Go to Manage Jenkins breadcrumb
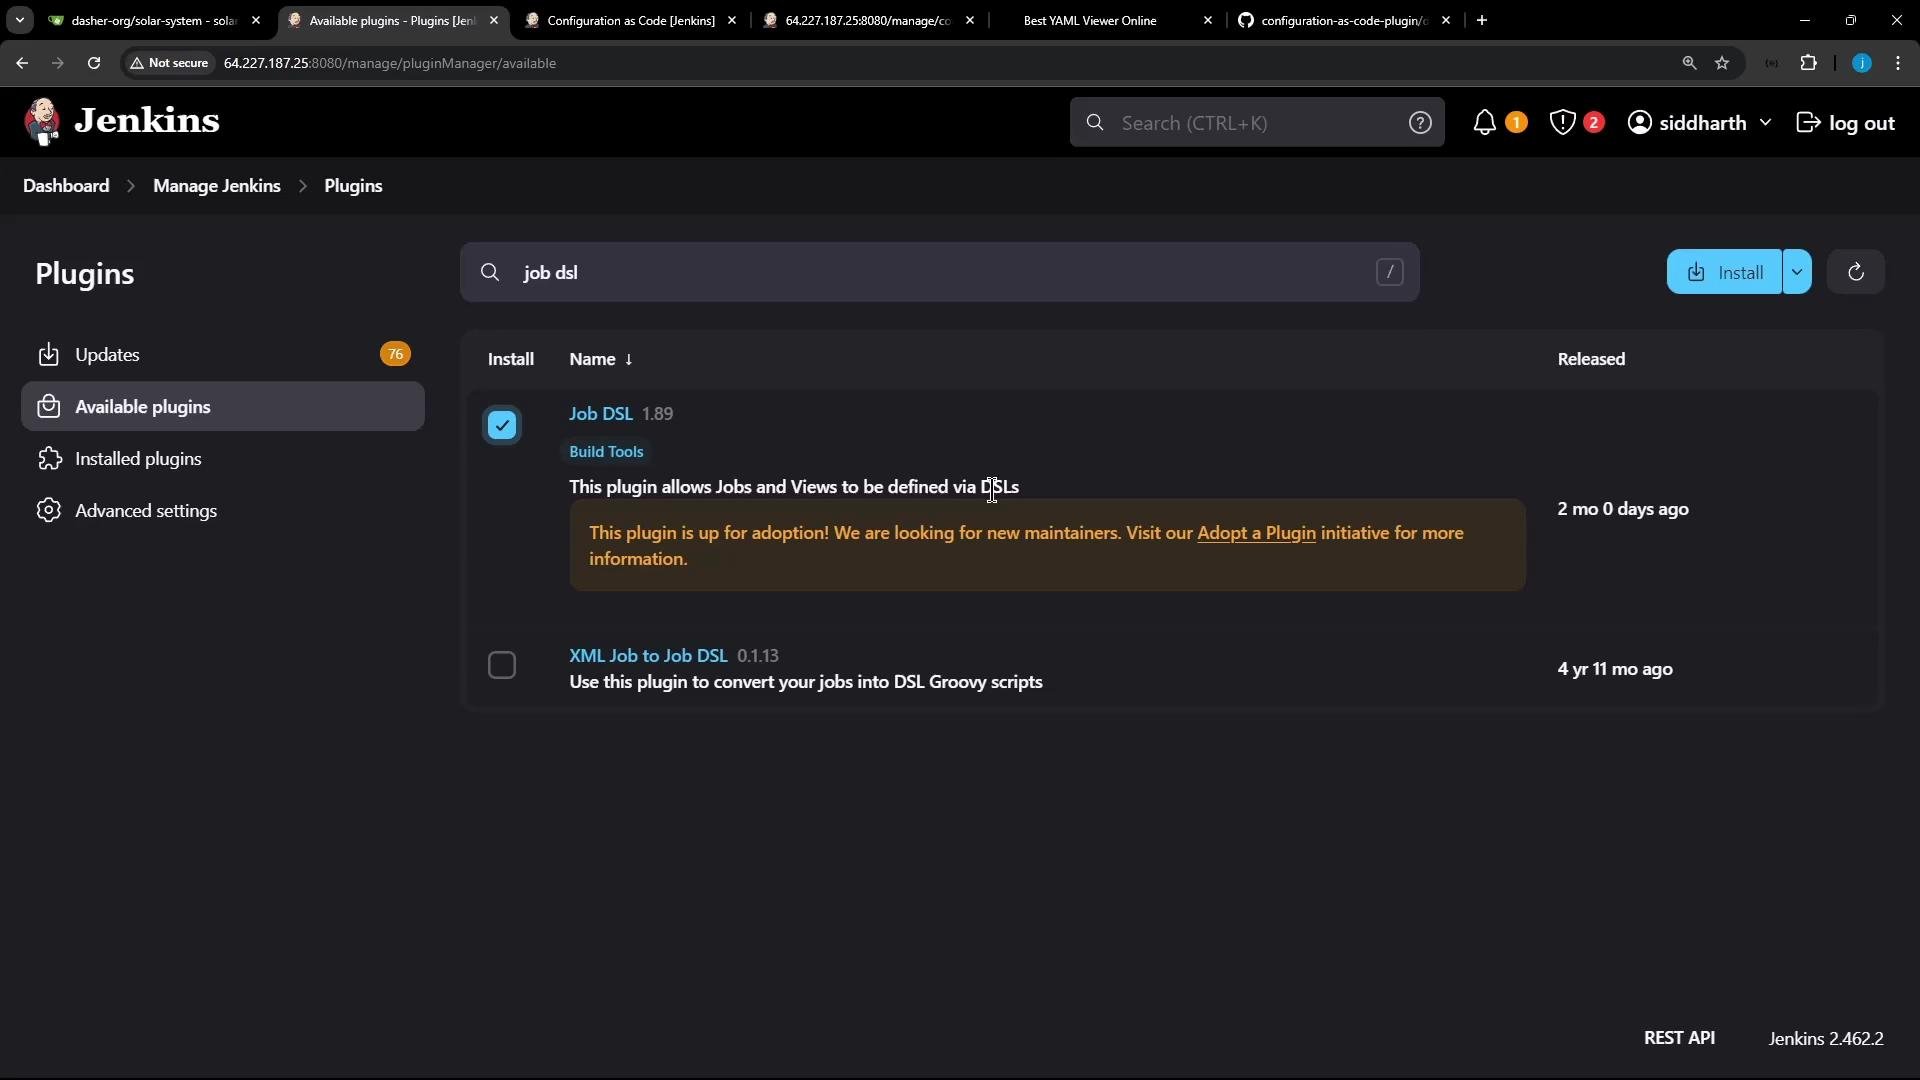The width and height of the screenshot is (1920, 1080). click(x=217, y=186)
